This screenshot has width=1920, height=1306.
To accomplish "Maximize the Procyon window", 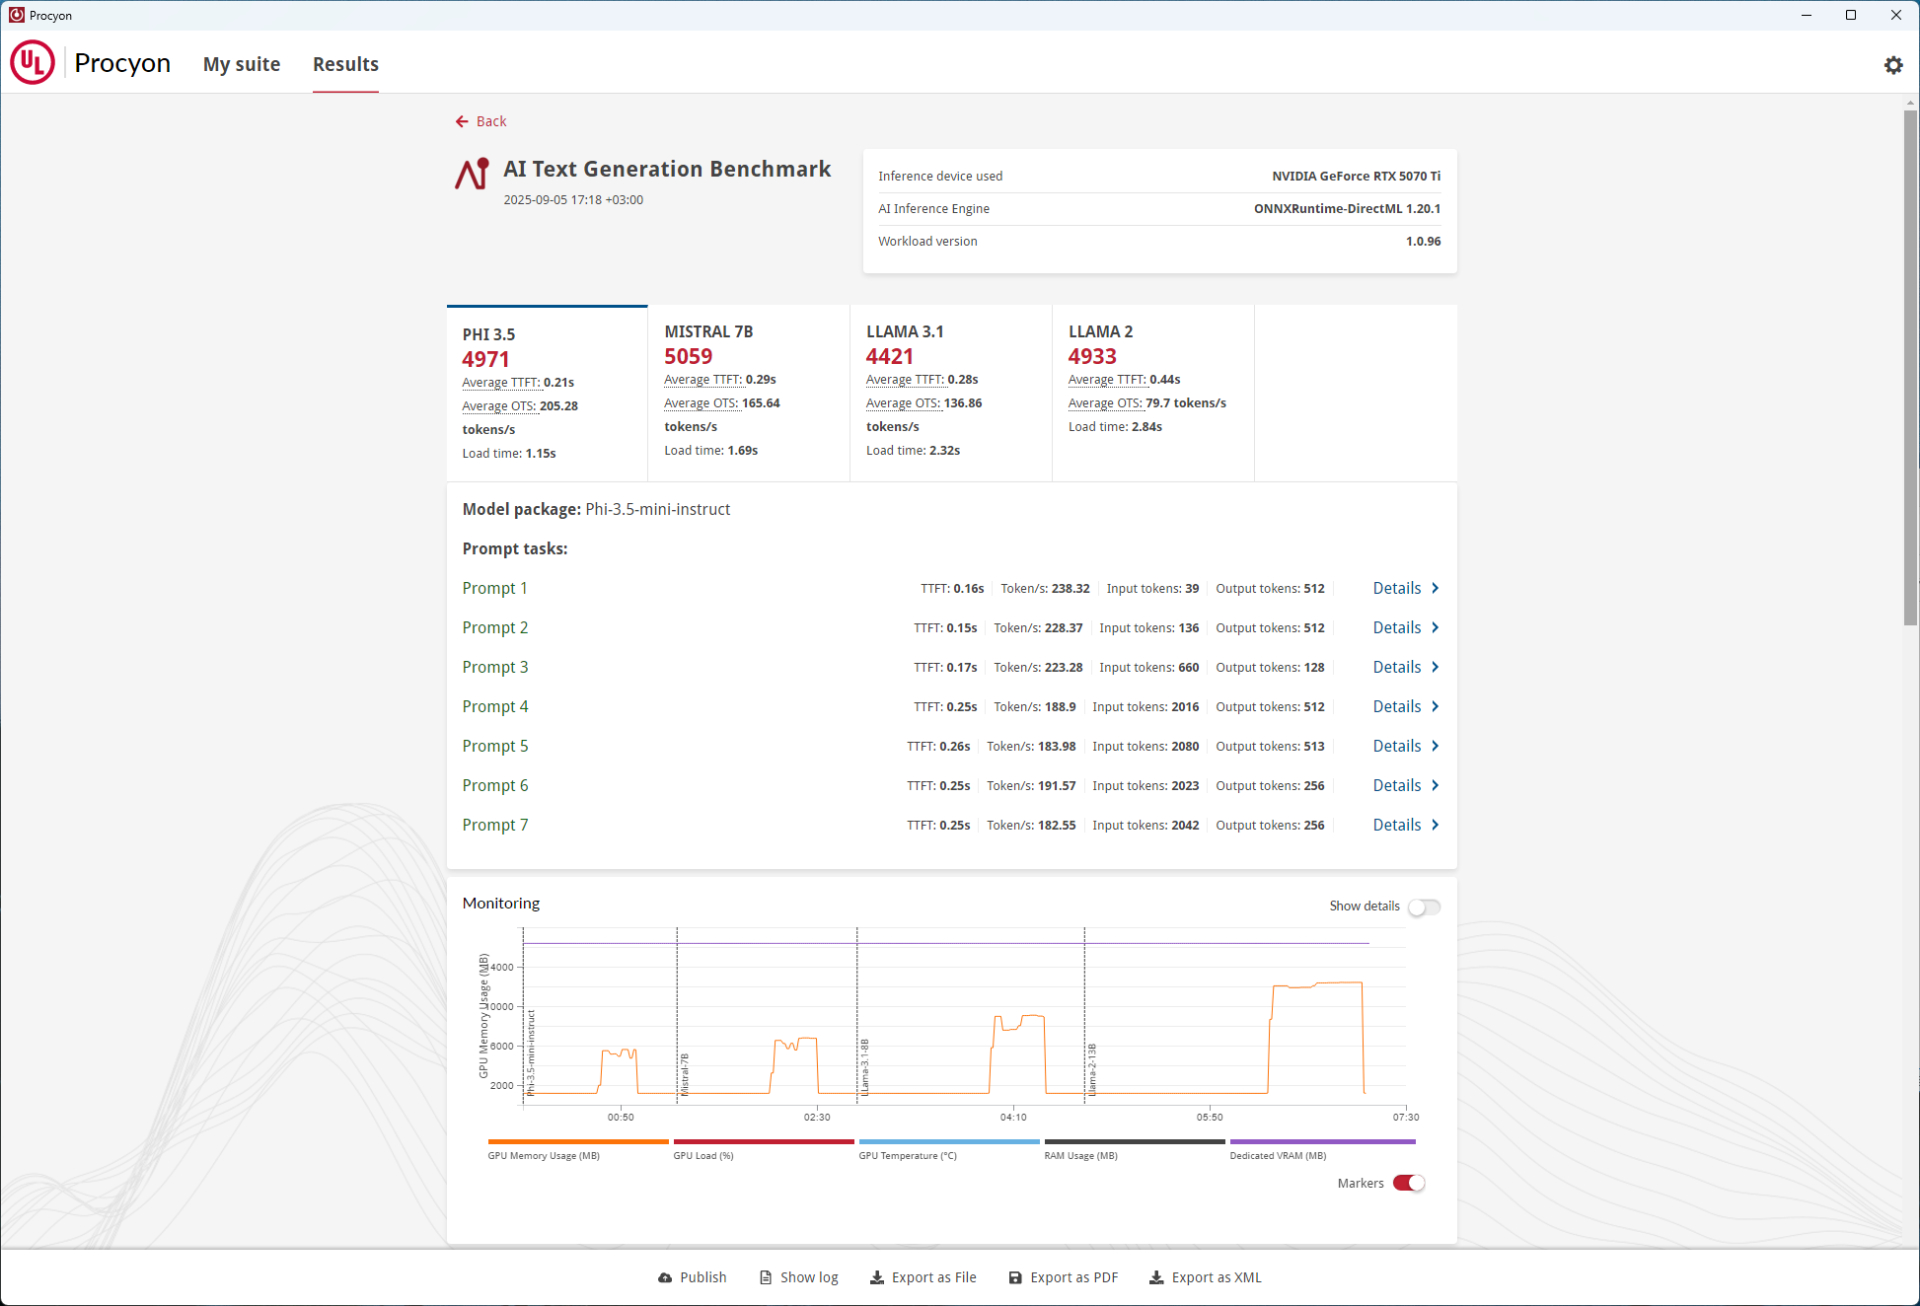I will pos(1851,15).
